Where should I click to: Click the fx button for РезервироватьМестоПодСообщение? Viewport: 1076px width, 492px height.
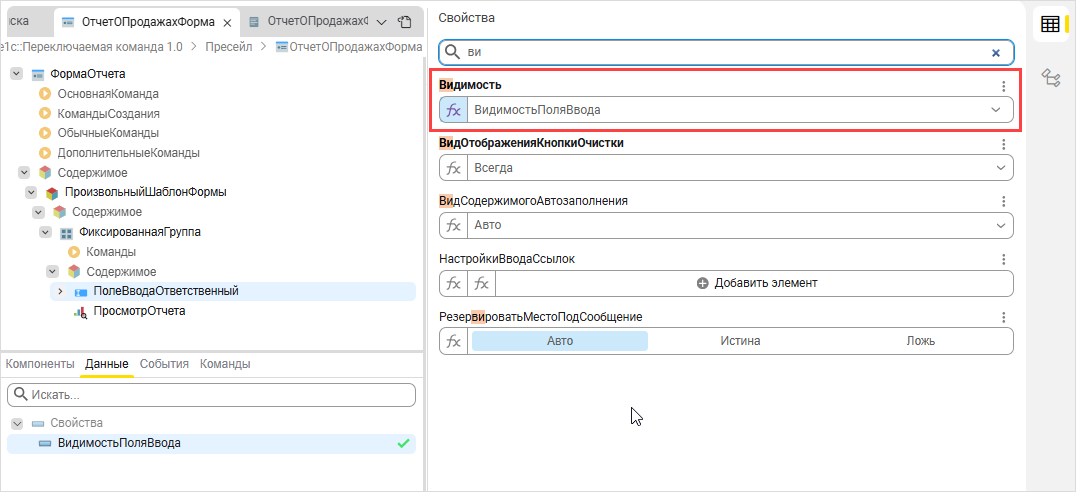(454, 341)
